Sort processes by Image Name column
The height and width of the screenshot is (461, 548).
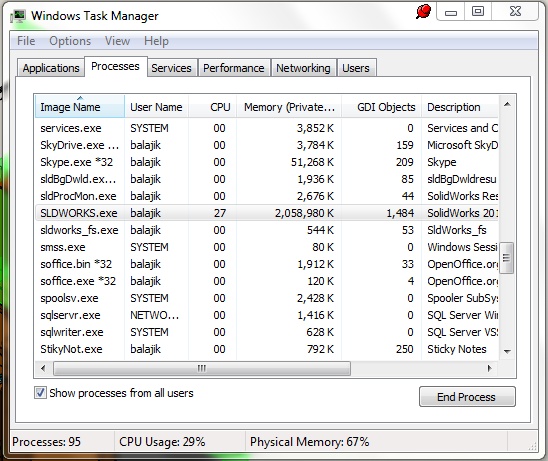[x=80, y=107]
